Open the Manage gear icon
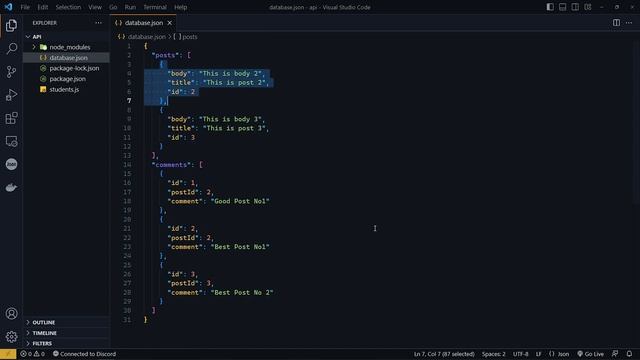Viewport: 640px width, 360px height. coord(11,337)
